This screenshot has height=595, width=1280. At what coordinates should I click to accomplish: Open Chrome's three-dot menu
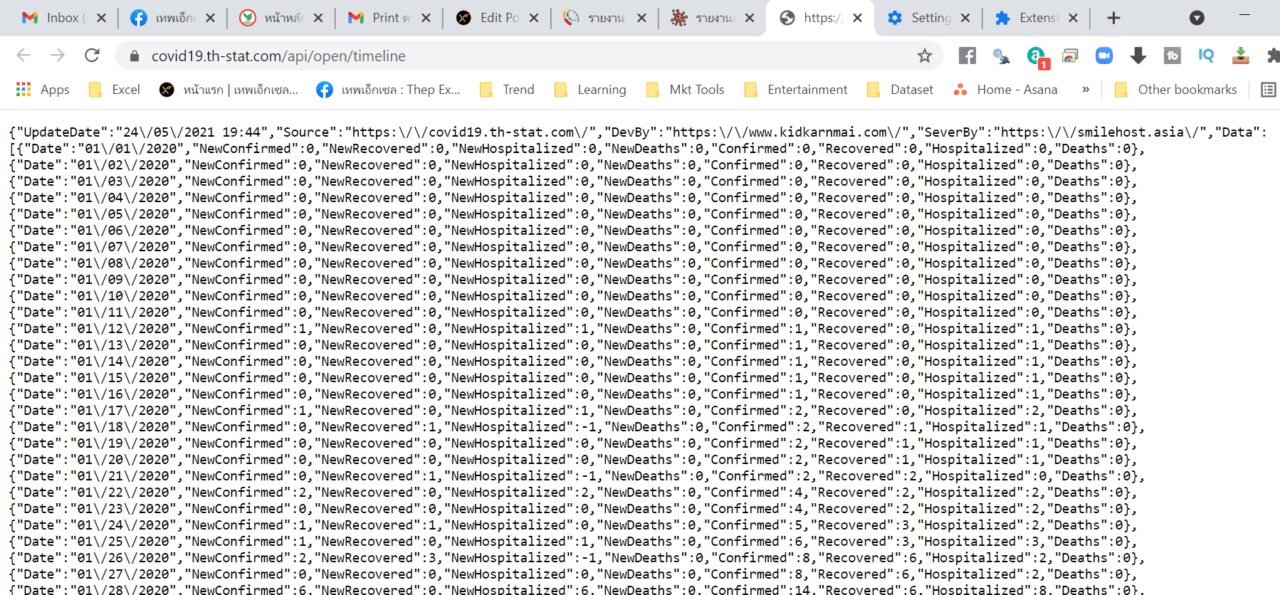[x=1275, y=55]
